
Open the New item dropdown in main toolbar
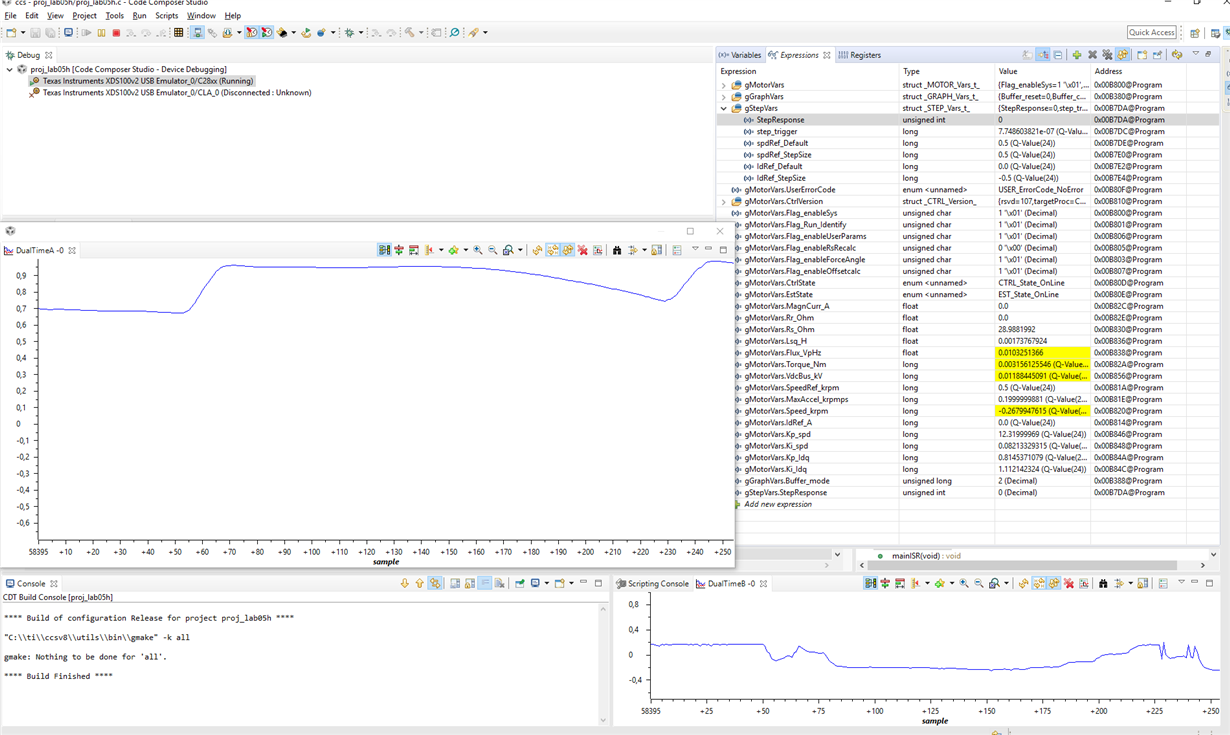23,33
